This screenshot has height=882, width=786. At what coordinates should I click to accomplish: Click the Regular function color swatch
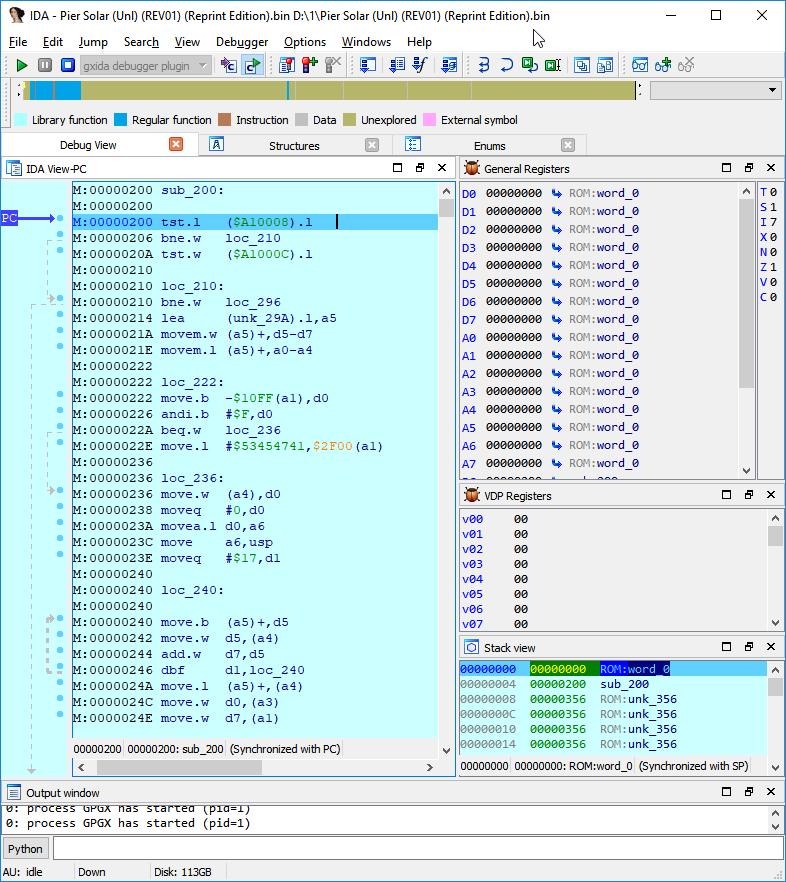(120, 120)
